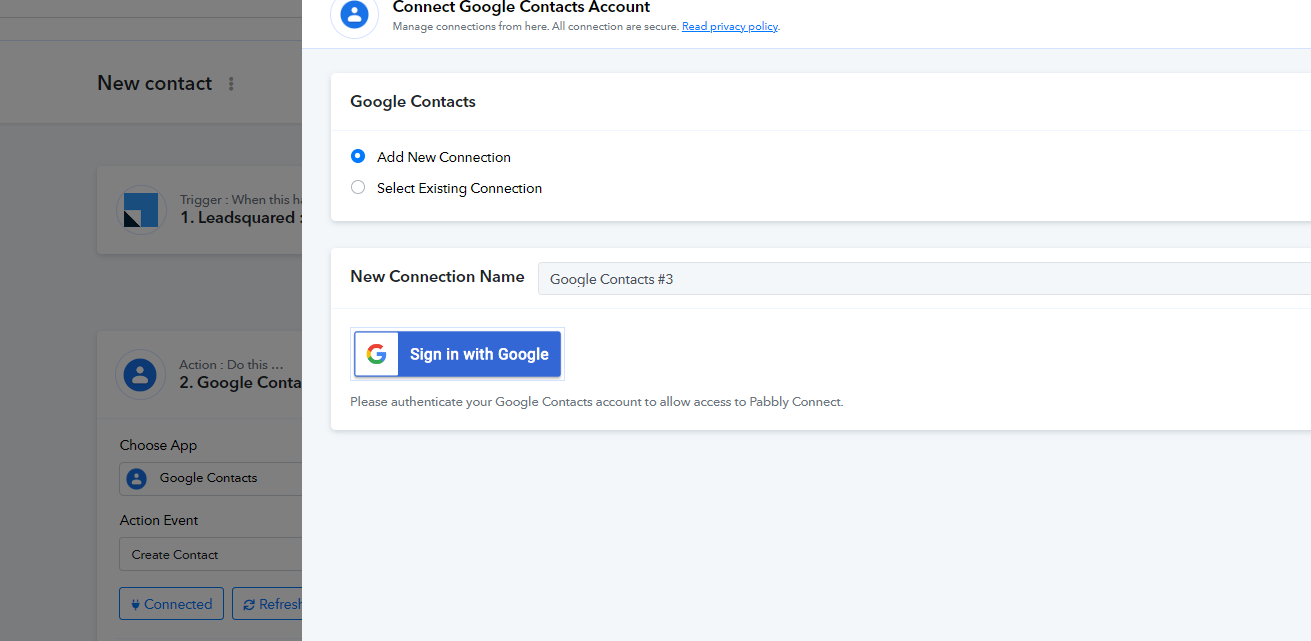The width and height of the screenshot is (1311, 641).
Task: Open the Read privacy policy link
Action: (730, 27)
